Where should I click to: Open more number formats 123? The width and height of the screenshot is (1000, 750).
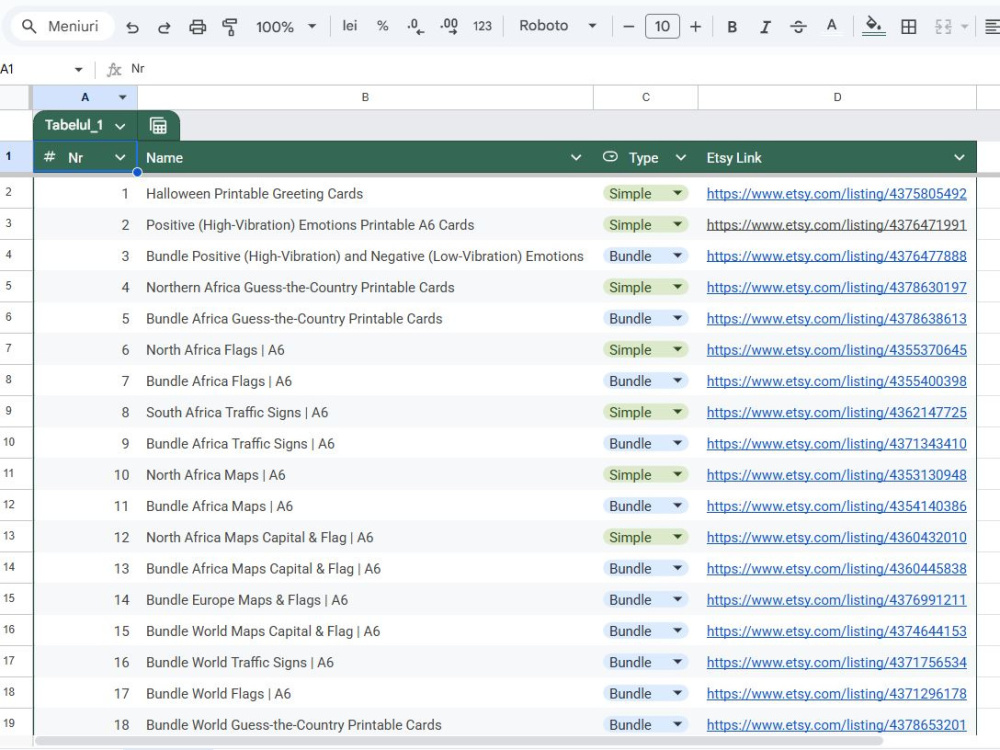click(482, 26)
